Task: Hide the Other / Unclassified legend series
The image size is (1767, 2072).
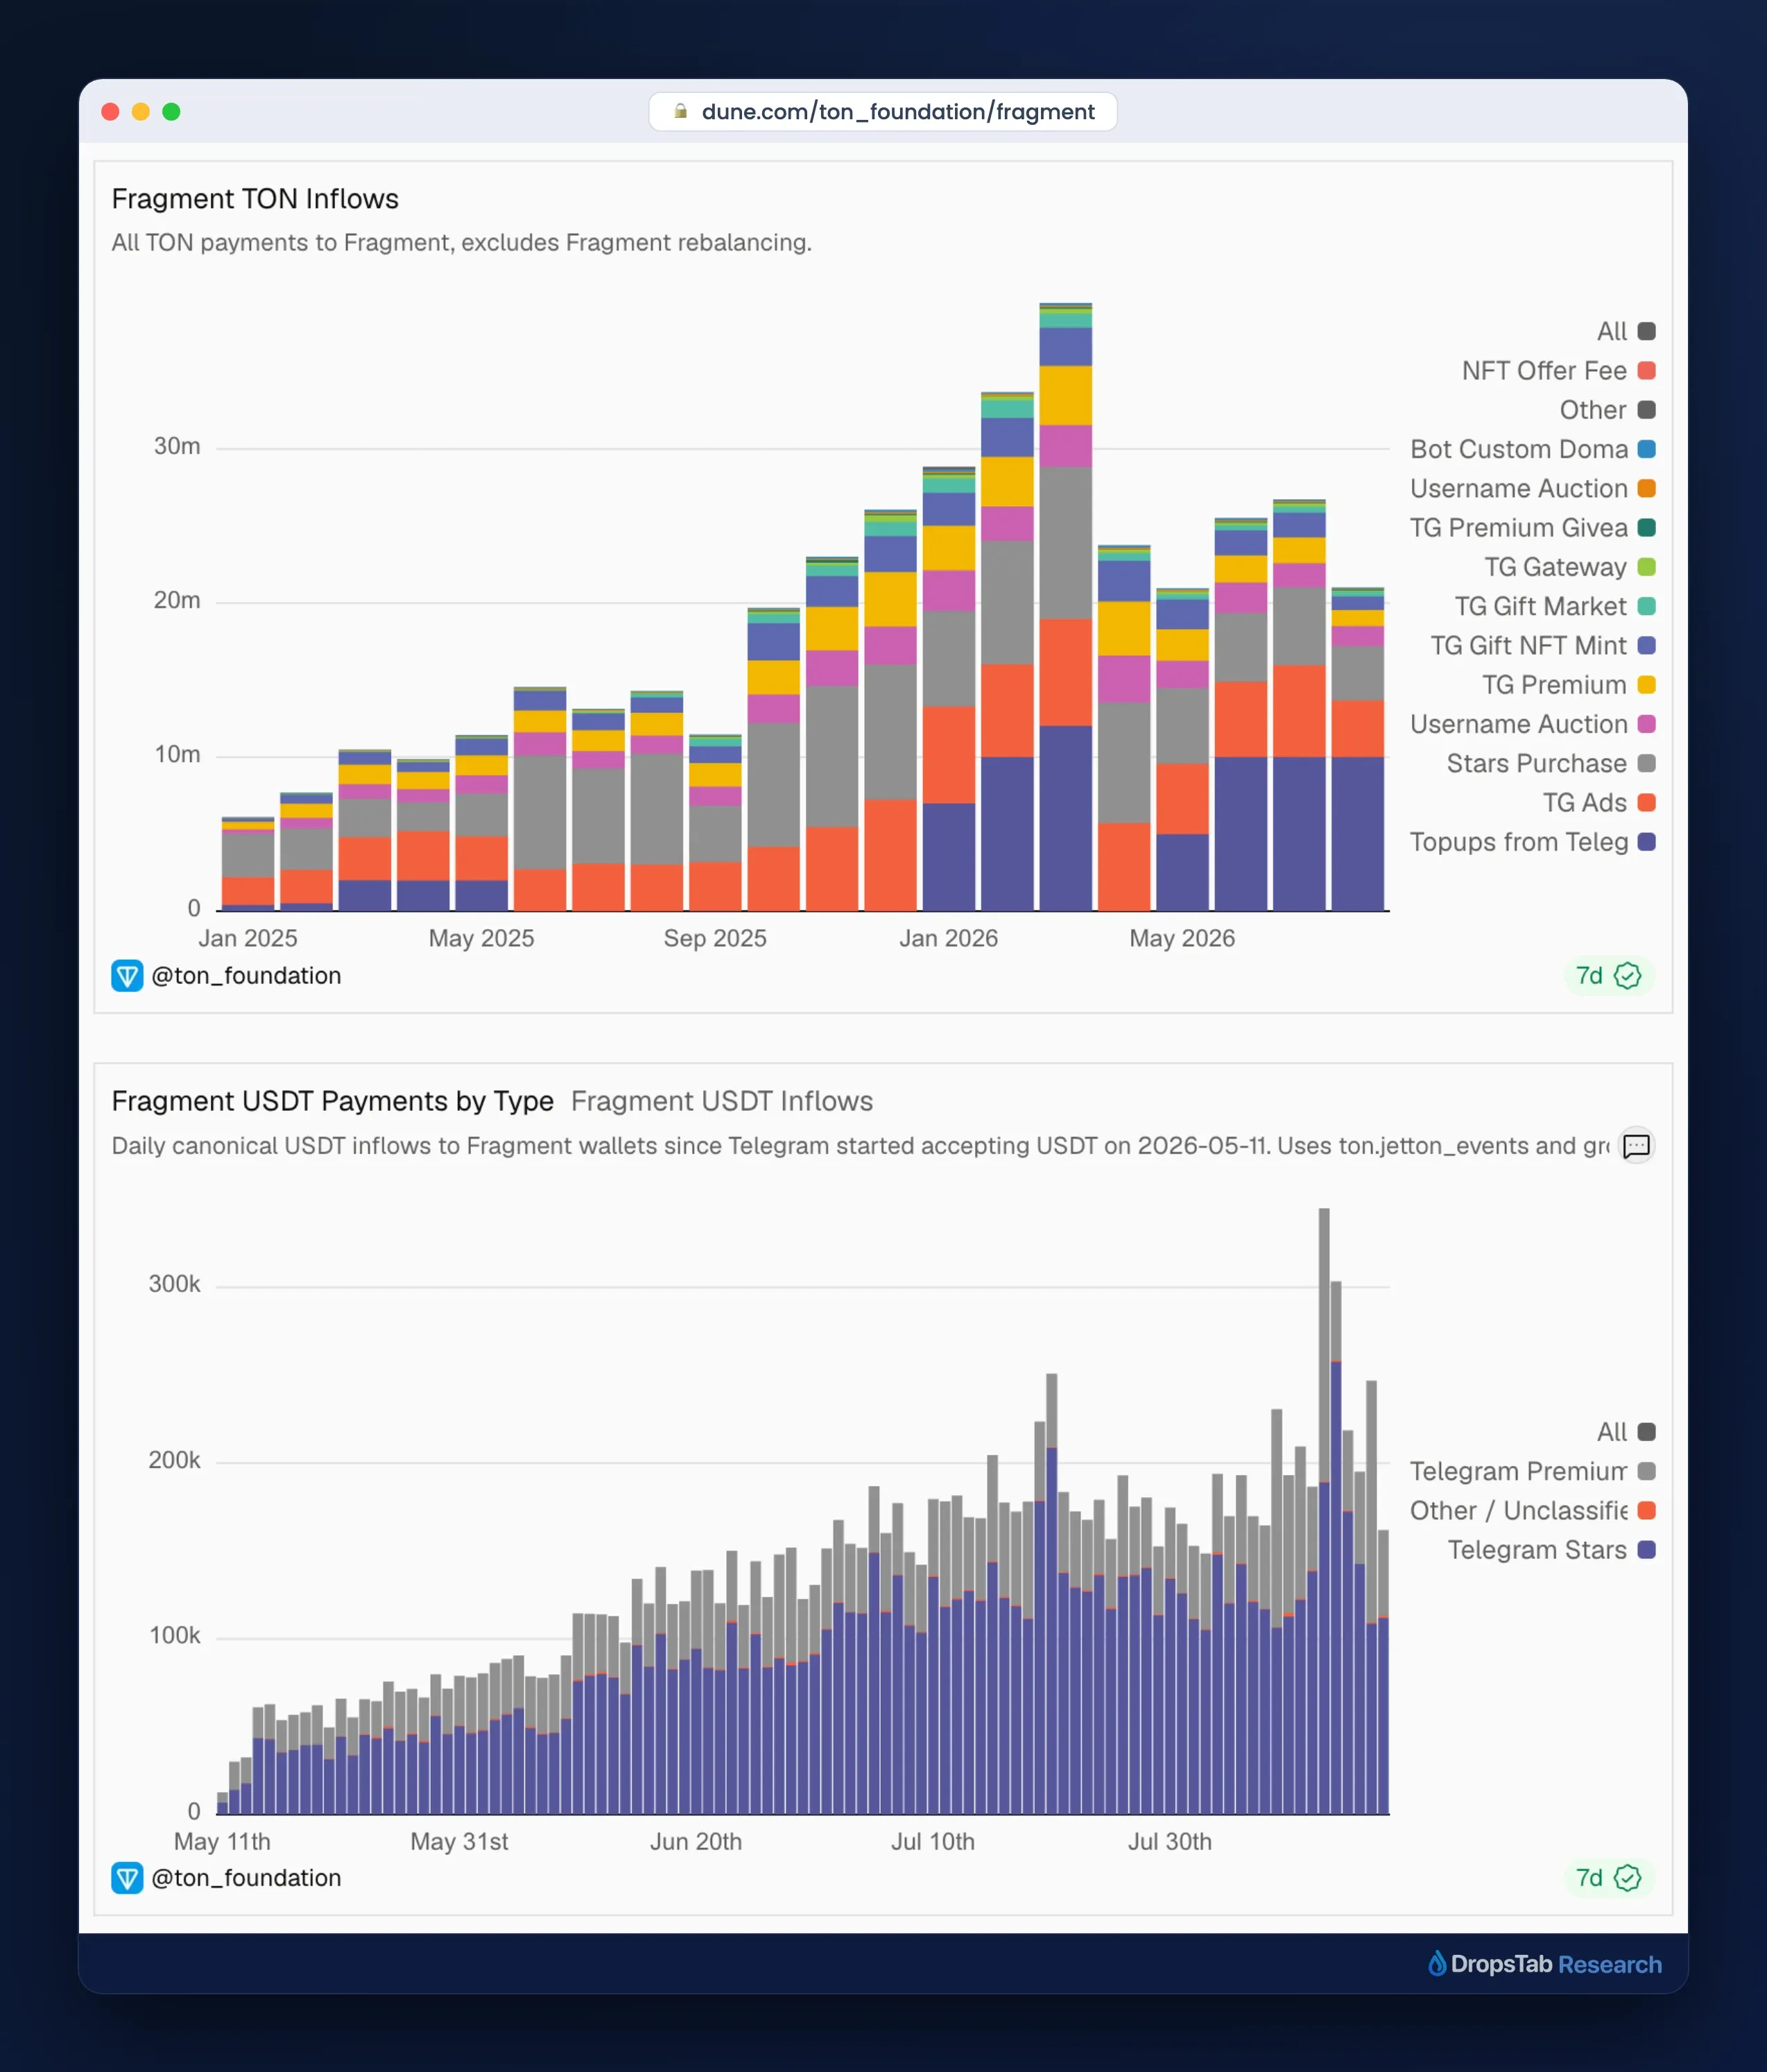Action: coord(1532,1511)
